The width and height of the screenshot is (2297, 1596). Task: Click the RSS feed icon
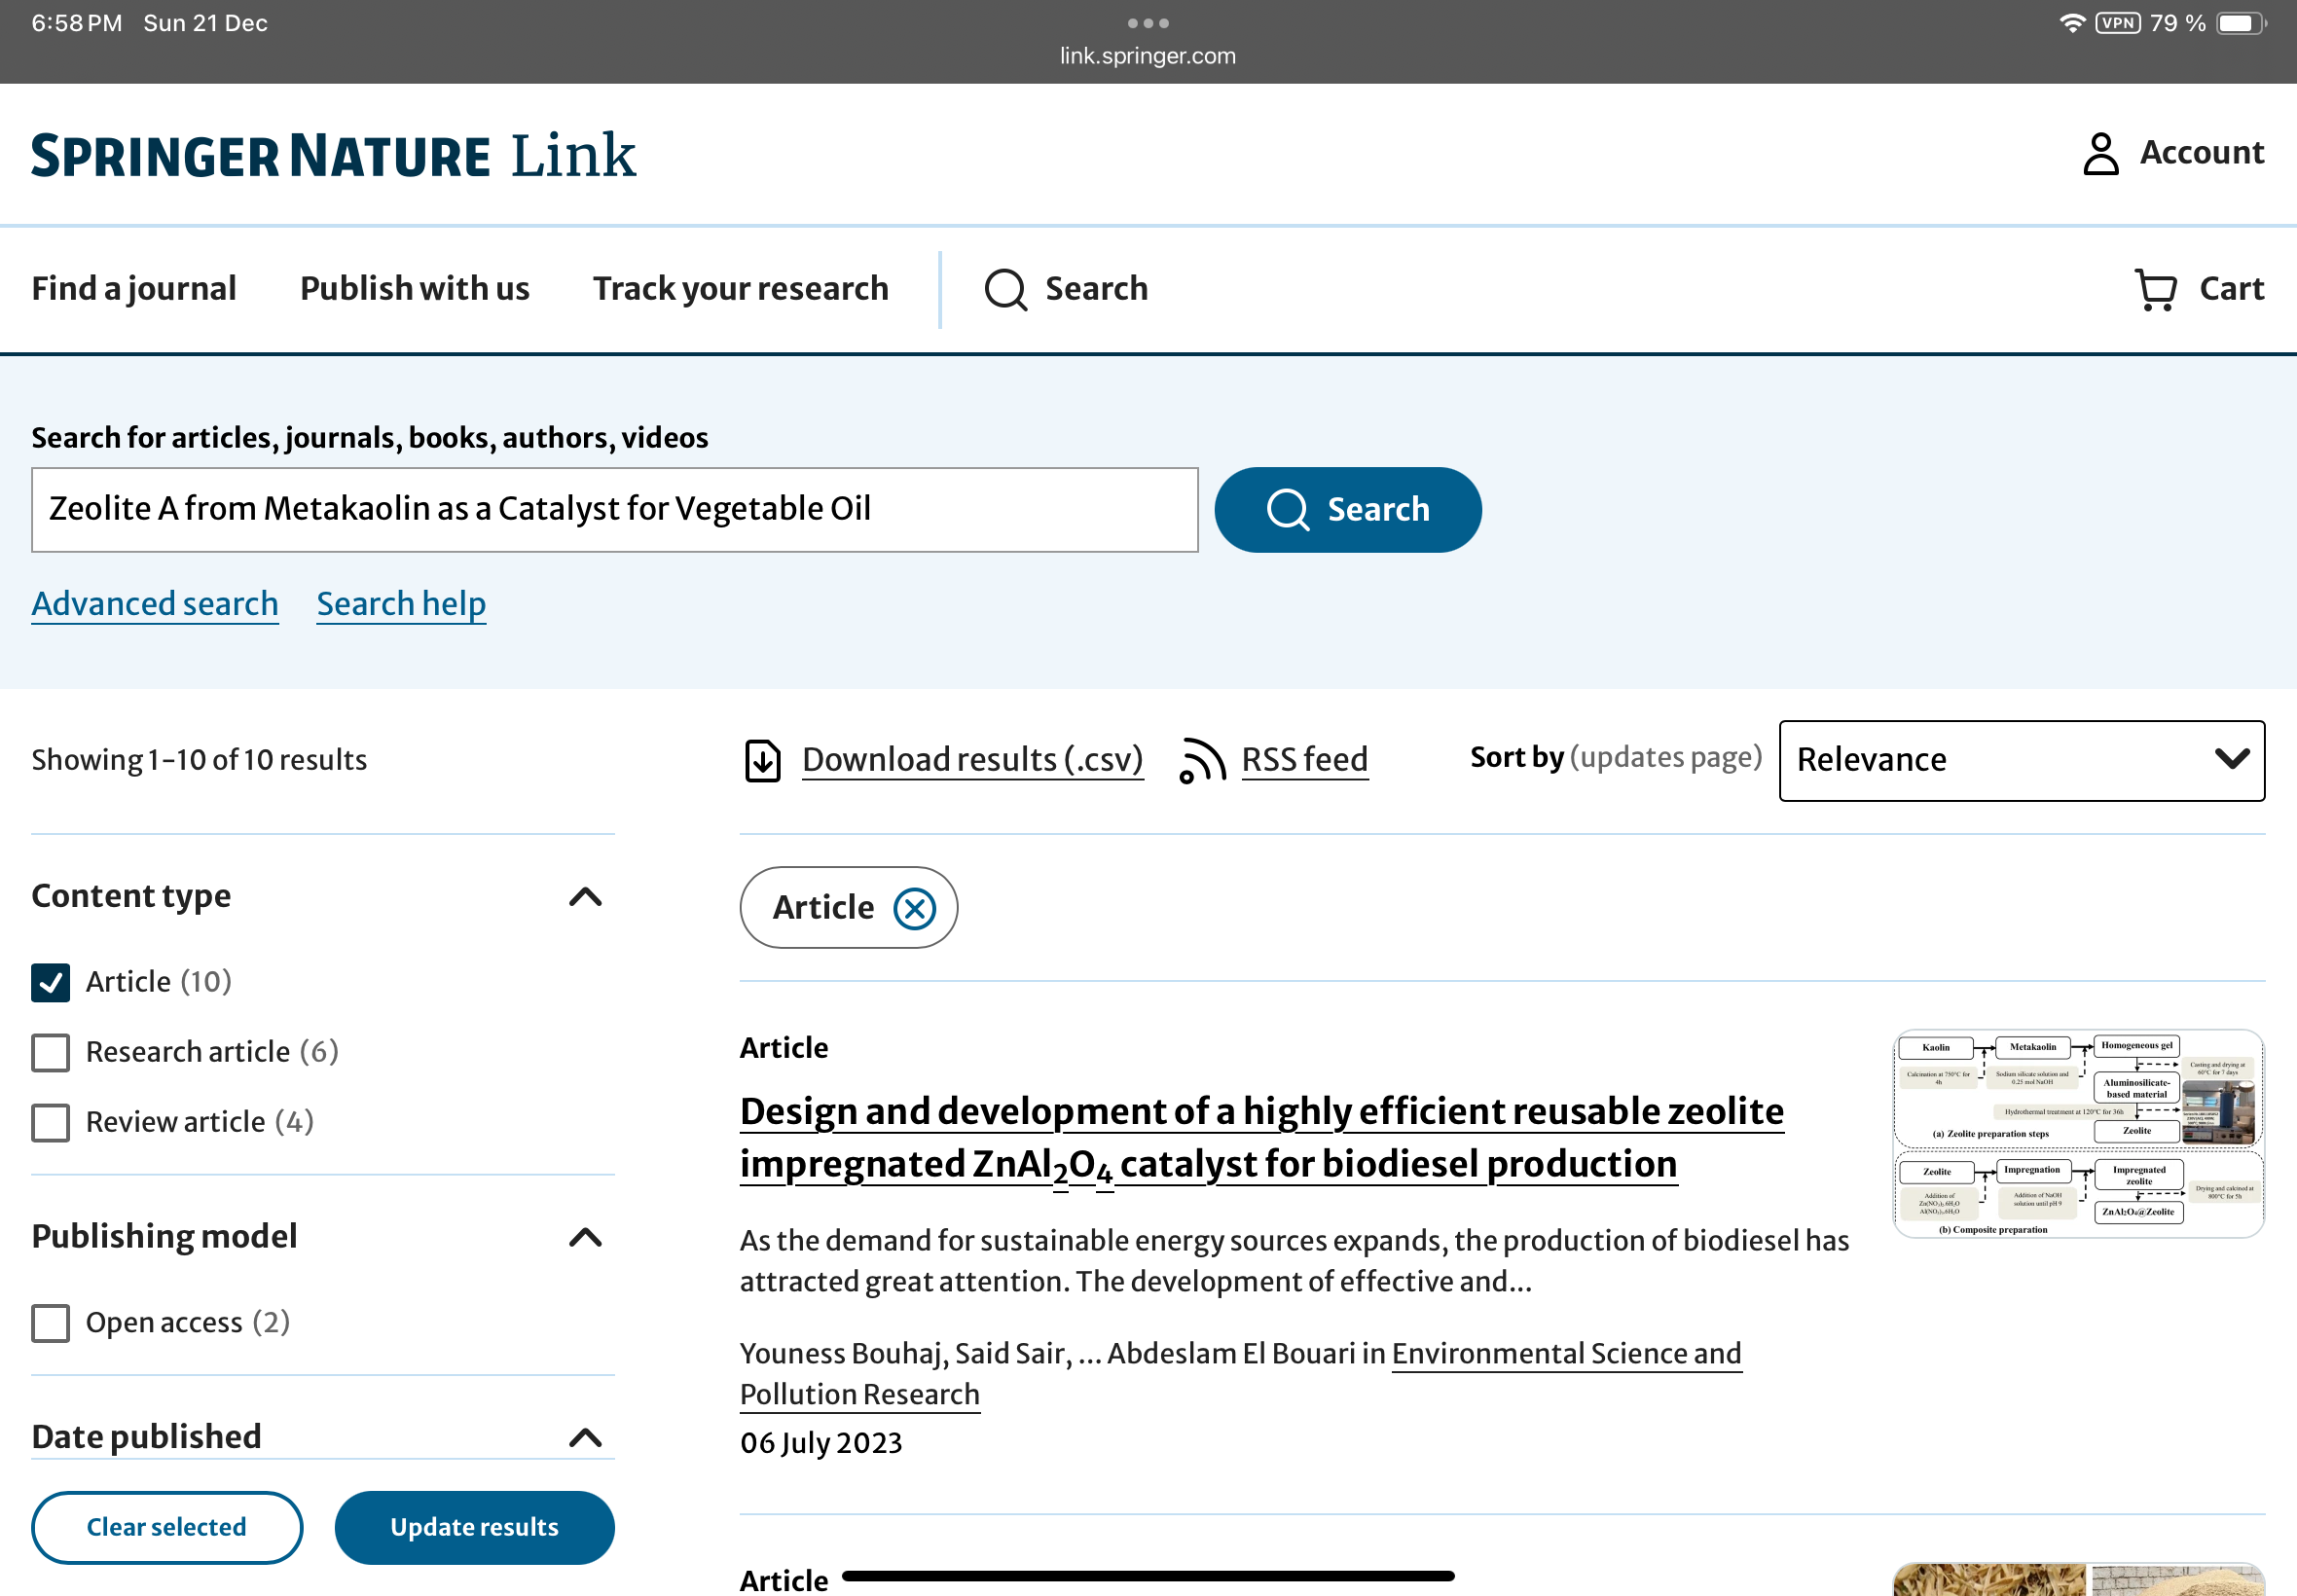(1202, 761)
